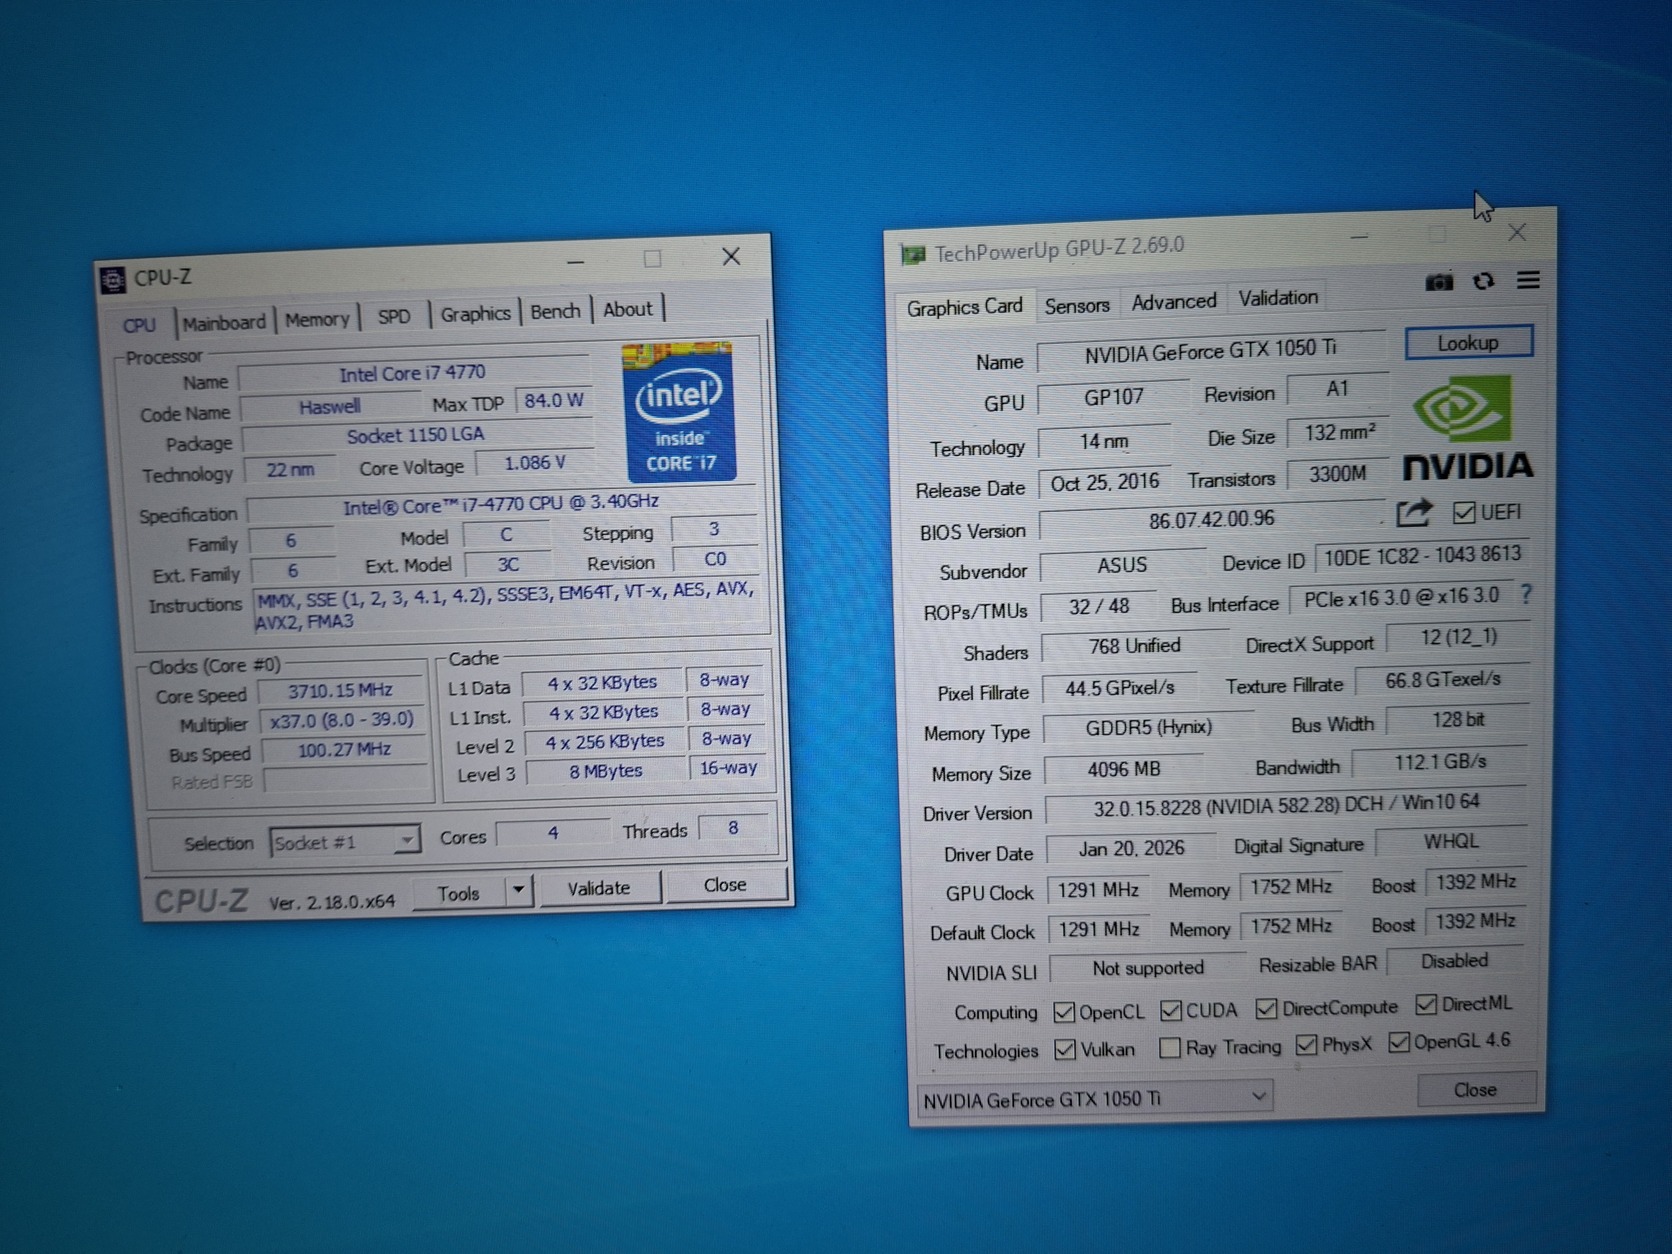The height and width of the screenshot is (1254, 1672).
Task: Click the Lookup button in GPU-Z
Action: click(1468, 343)
